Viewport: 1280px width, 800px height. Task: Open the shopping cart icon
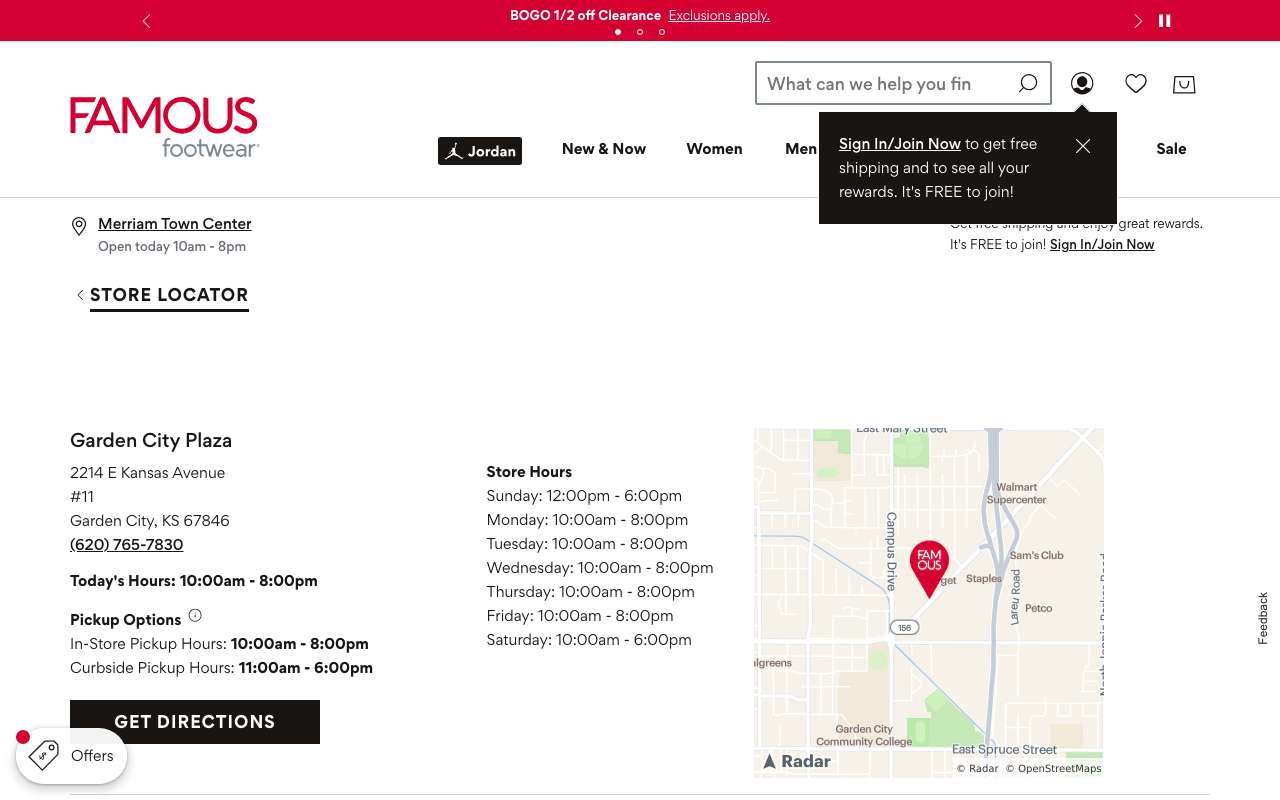1184,84
